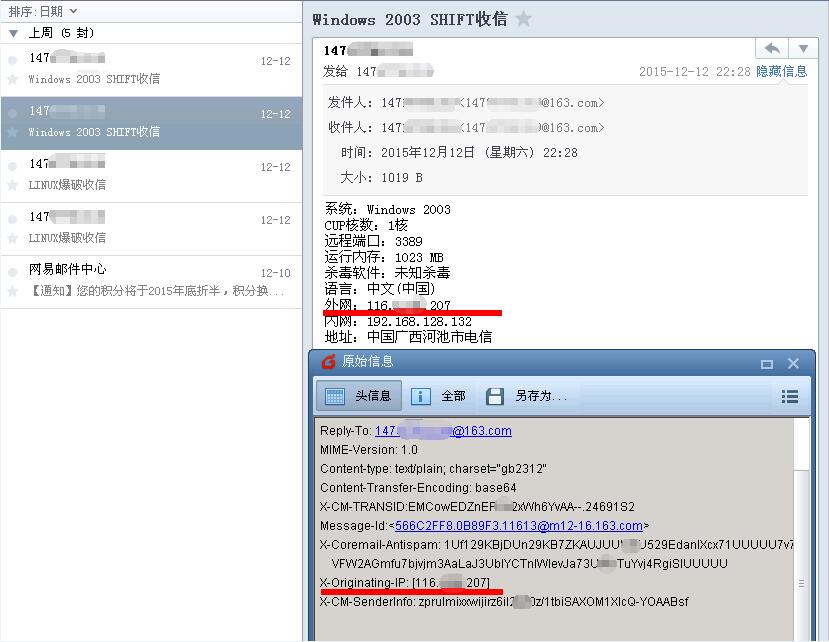
Task: Open the list menu icon in 原始信息 toolbar
Action: tap(789, 396)
